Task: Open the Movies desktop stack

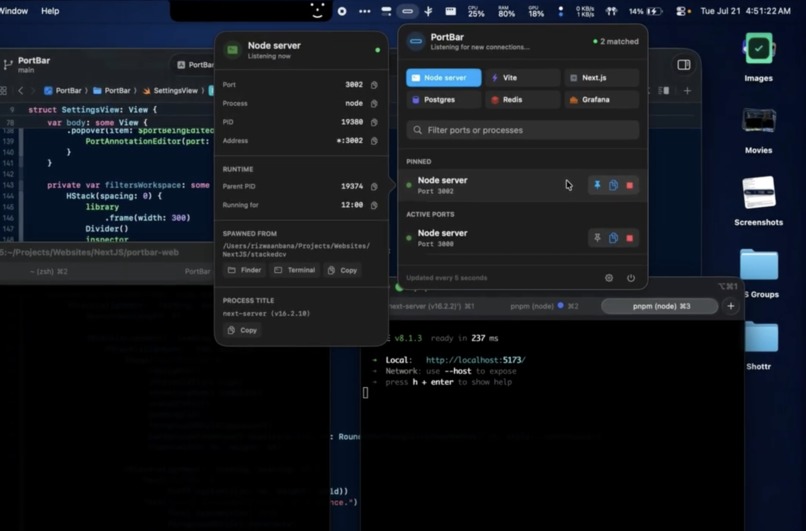Action: pyautogui.click(x=759, y=130)
